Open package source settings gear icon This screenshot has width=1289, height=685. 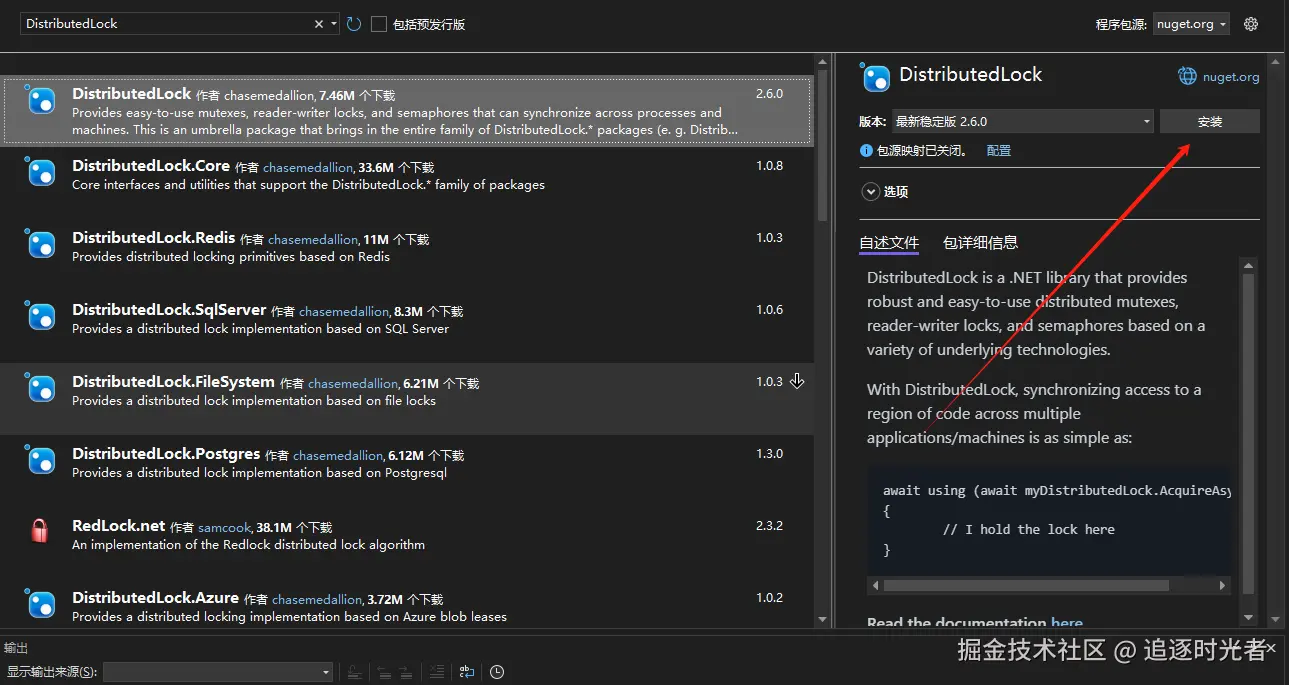click(x=1251, y=24)
